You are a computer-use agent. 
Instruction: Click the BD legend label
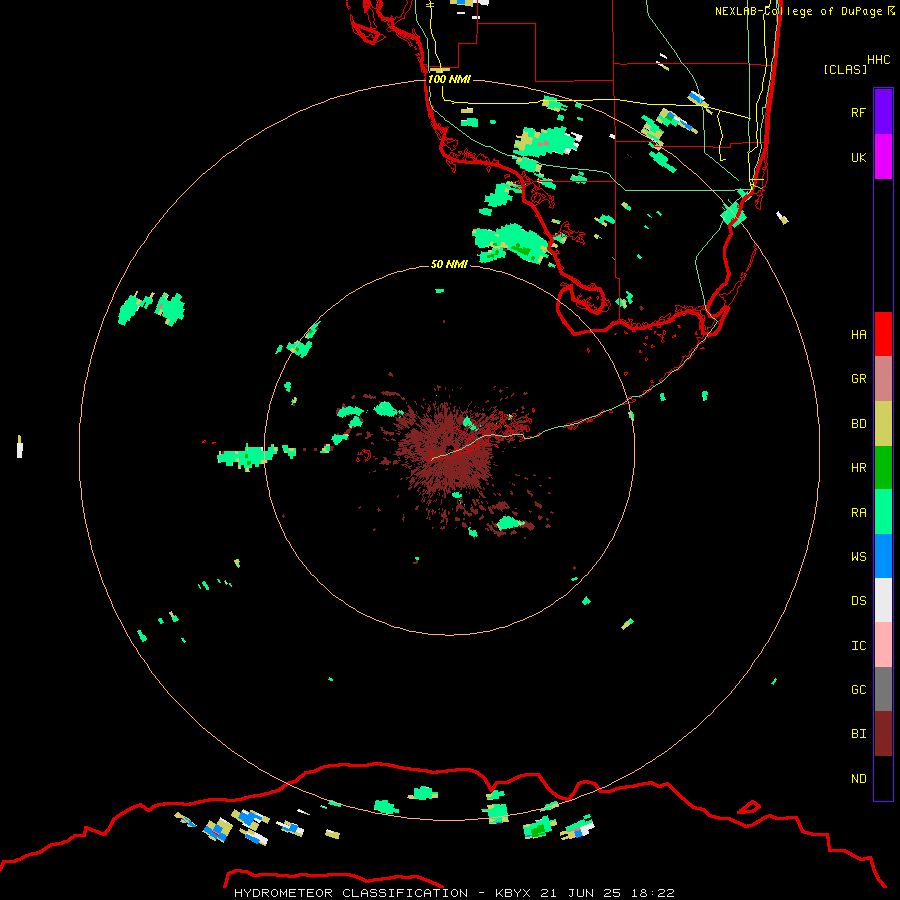click(x=858, y=424)
